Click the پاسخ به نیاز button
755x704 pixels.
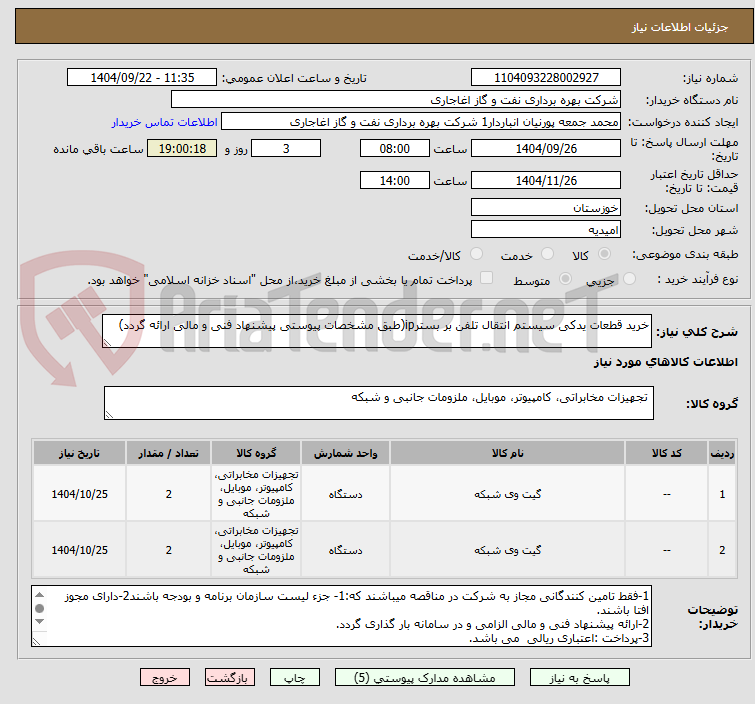coord(579,678)
